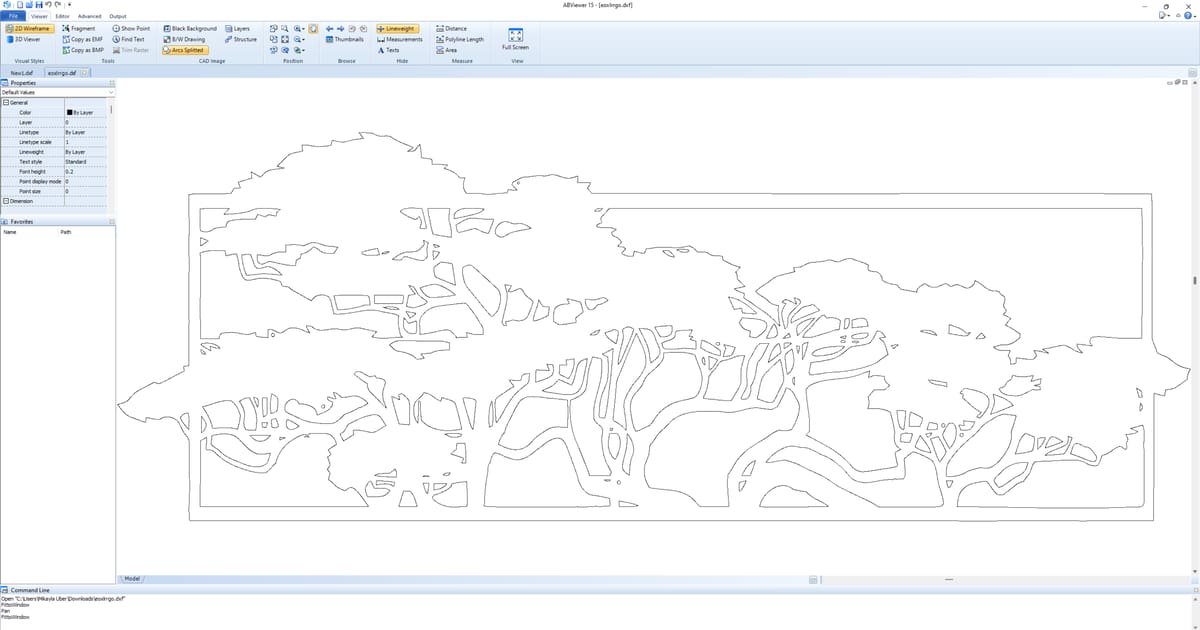Edit the Linetype scale value
The image size is (1200, 630).
(x=86, y=142)
